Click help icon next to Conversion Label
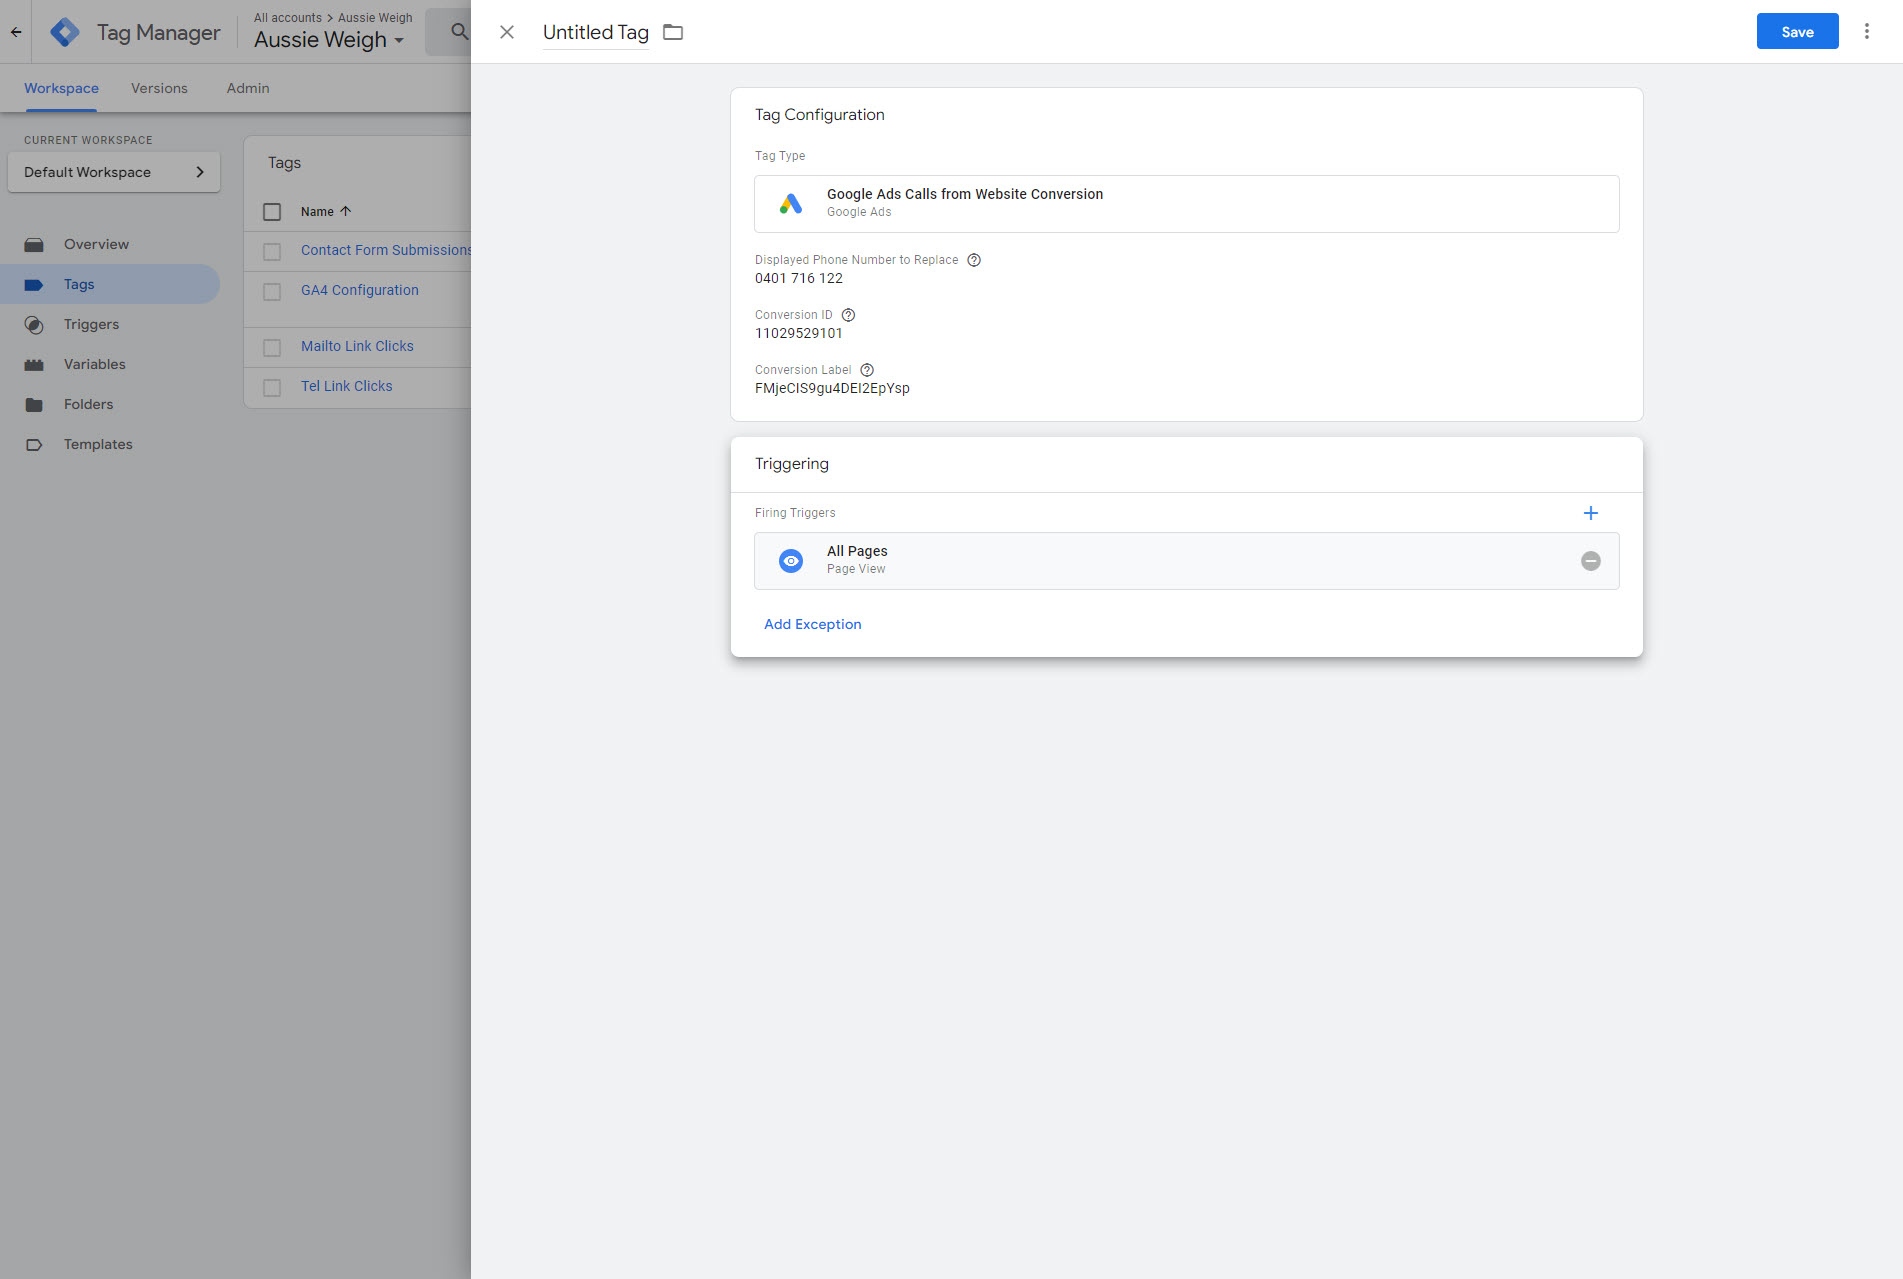This screenshot has width=1903, height=1279. coord(867,370)
